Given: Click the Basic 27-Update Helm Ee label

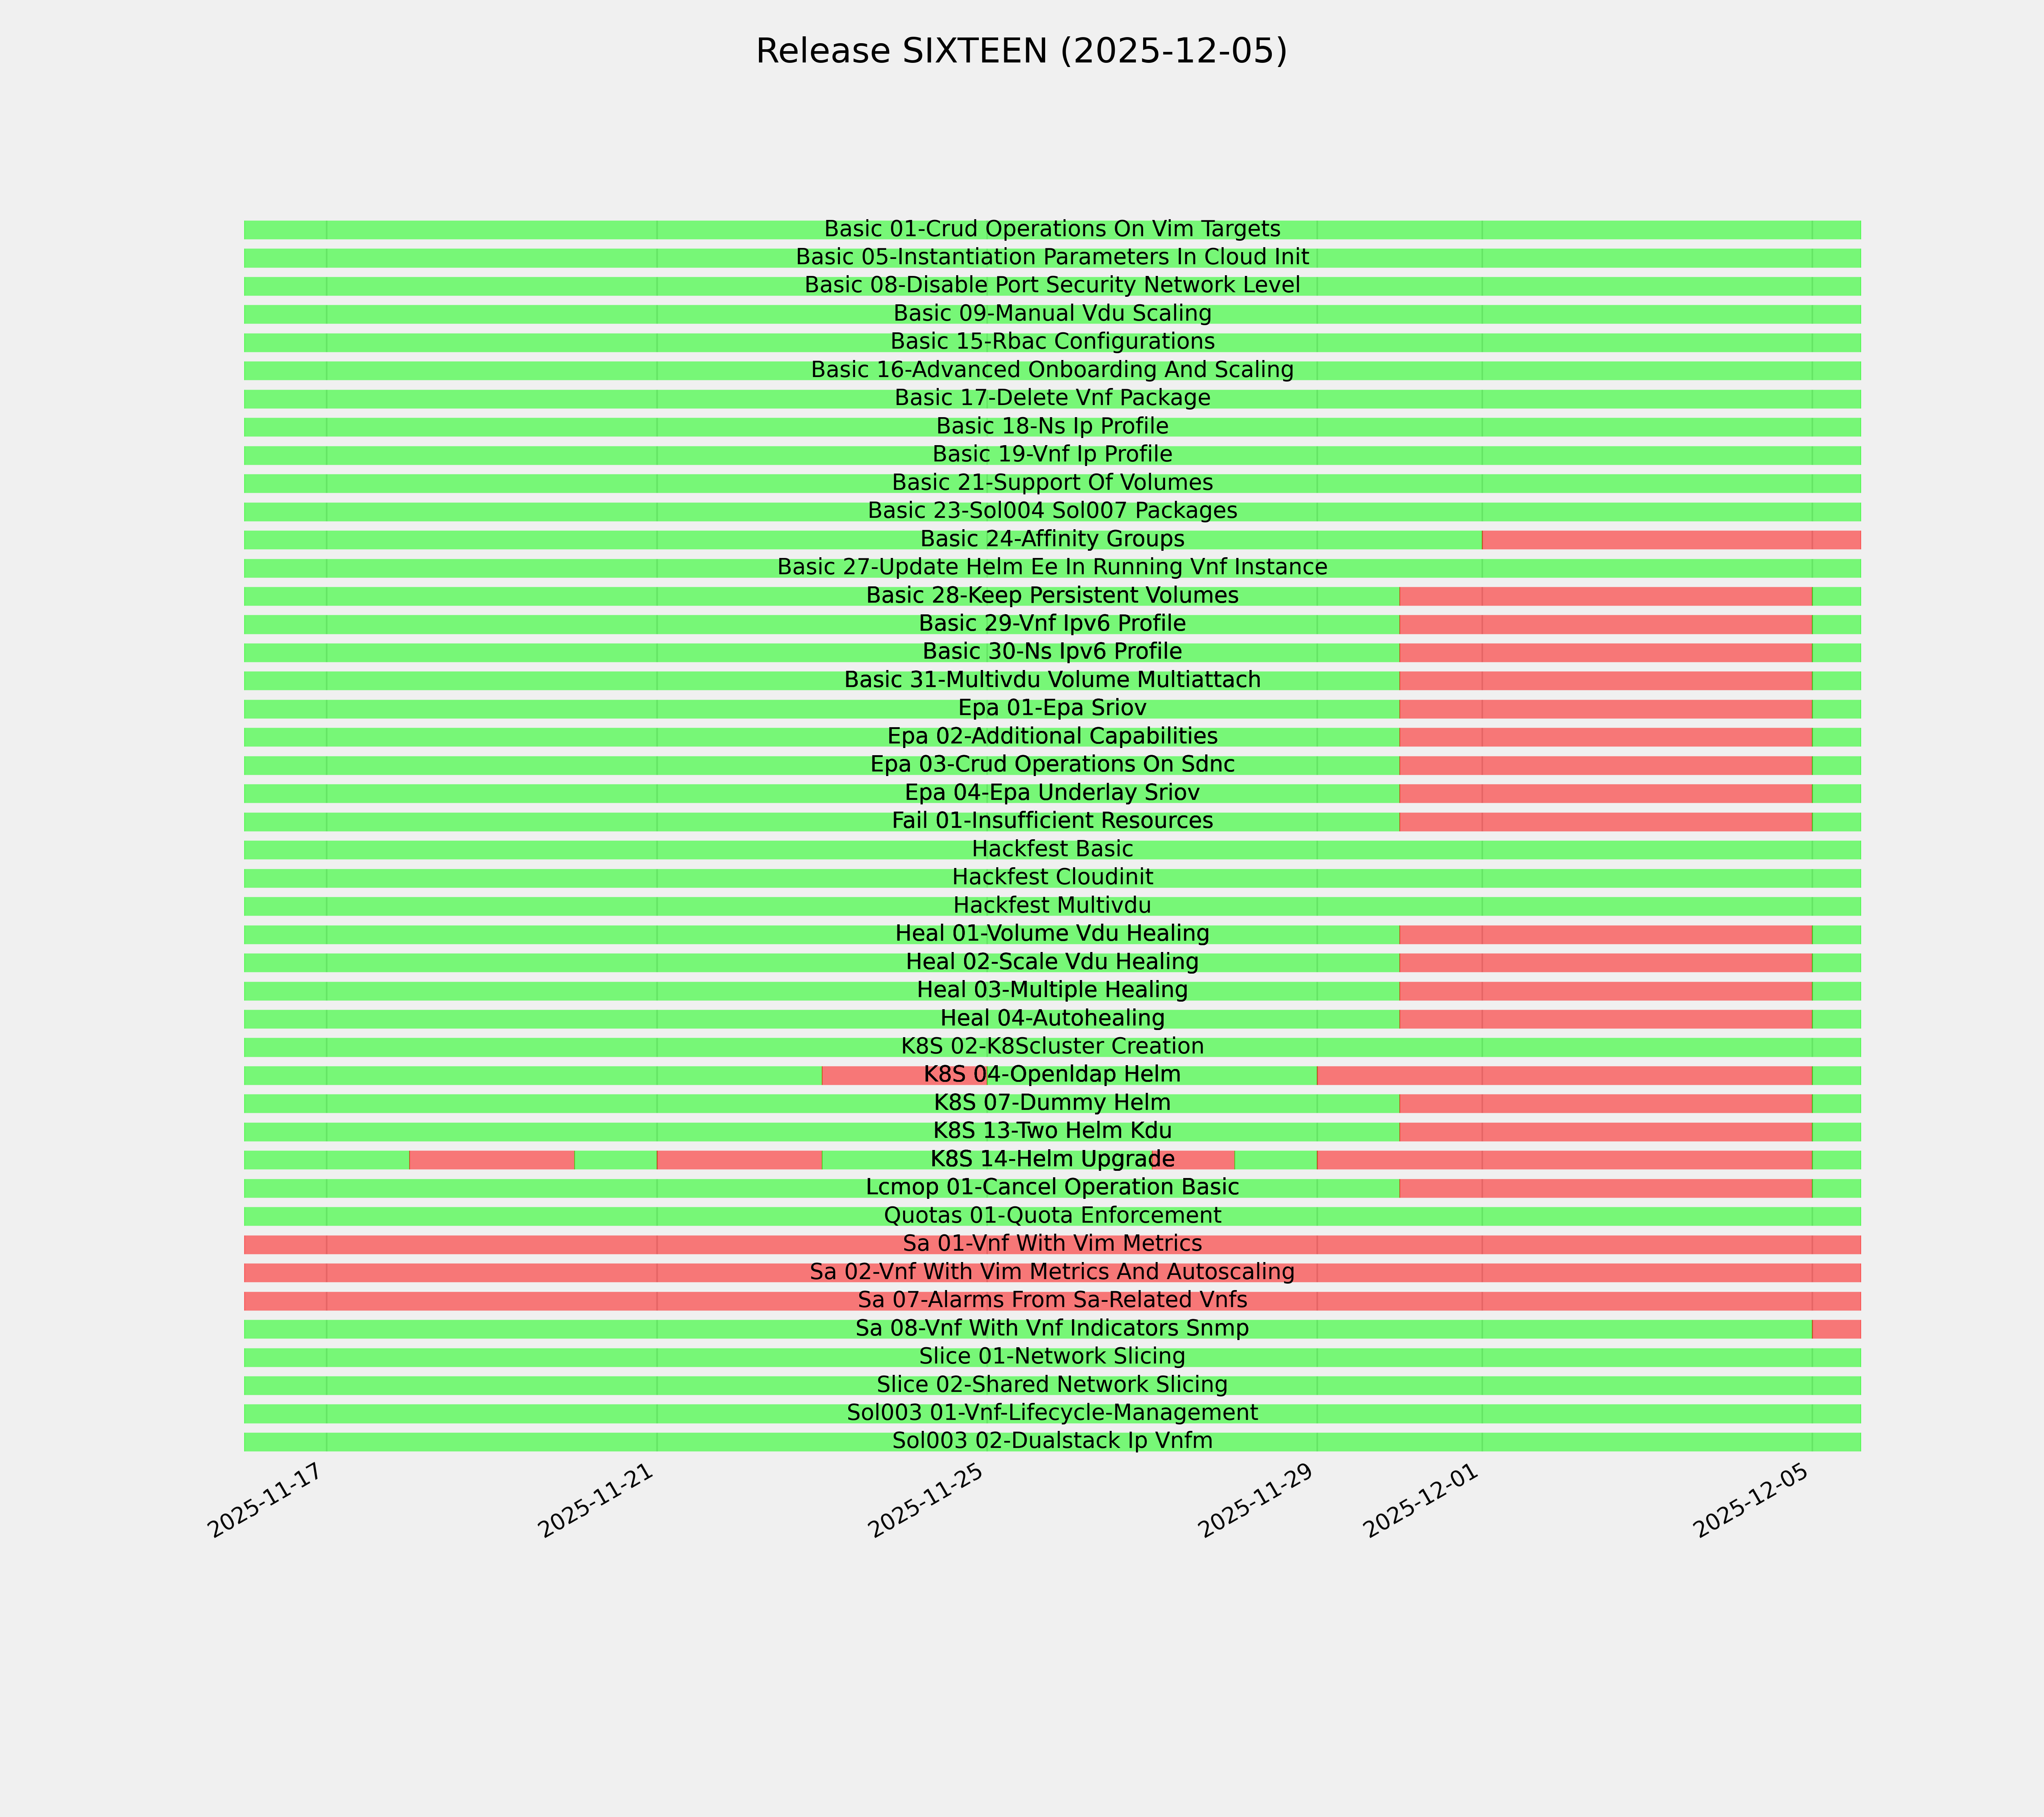Looking at the screenshot, I should [1052, 567].
